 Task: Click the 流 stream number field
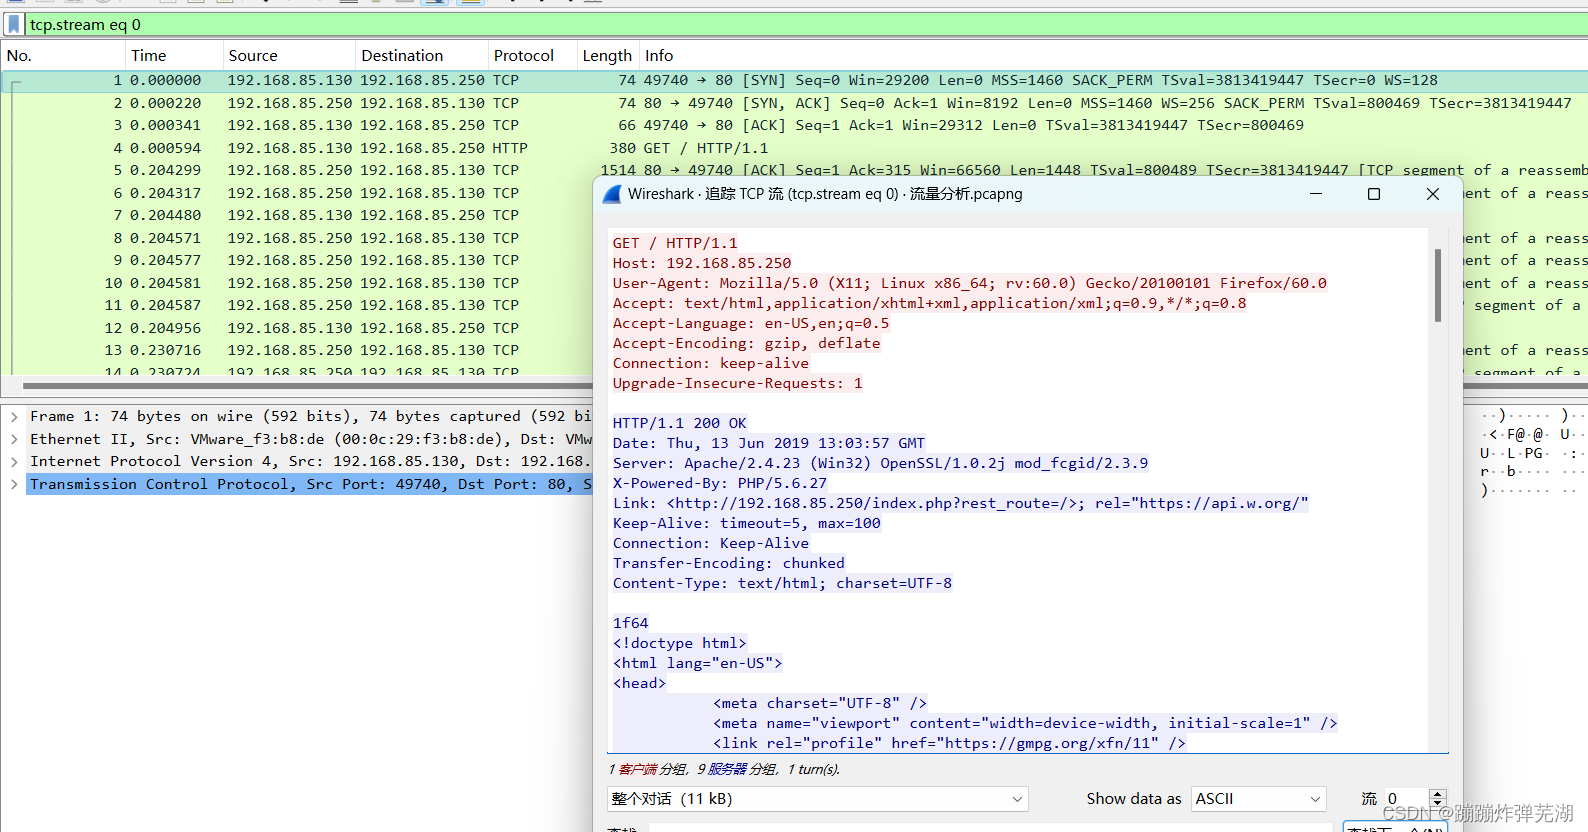(1407, 799)
